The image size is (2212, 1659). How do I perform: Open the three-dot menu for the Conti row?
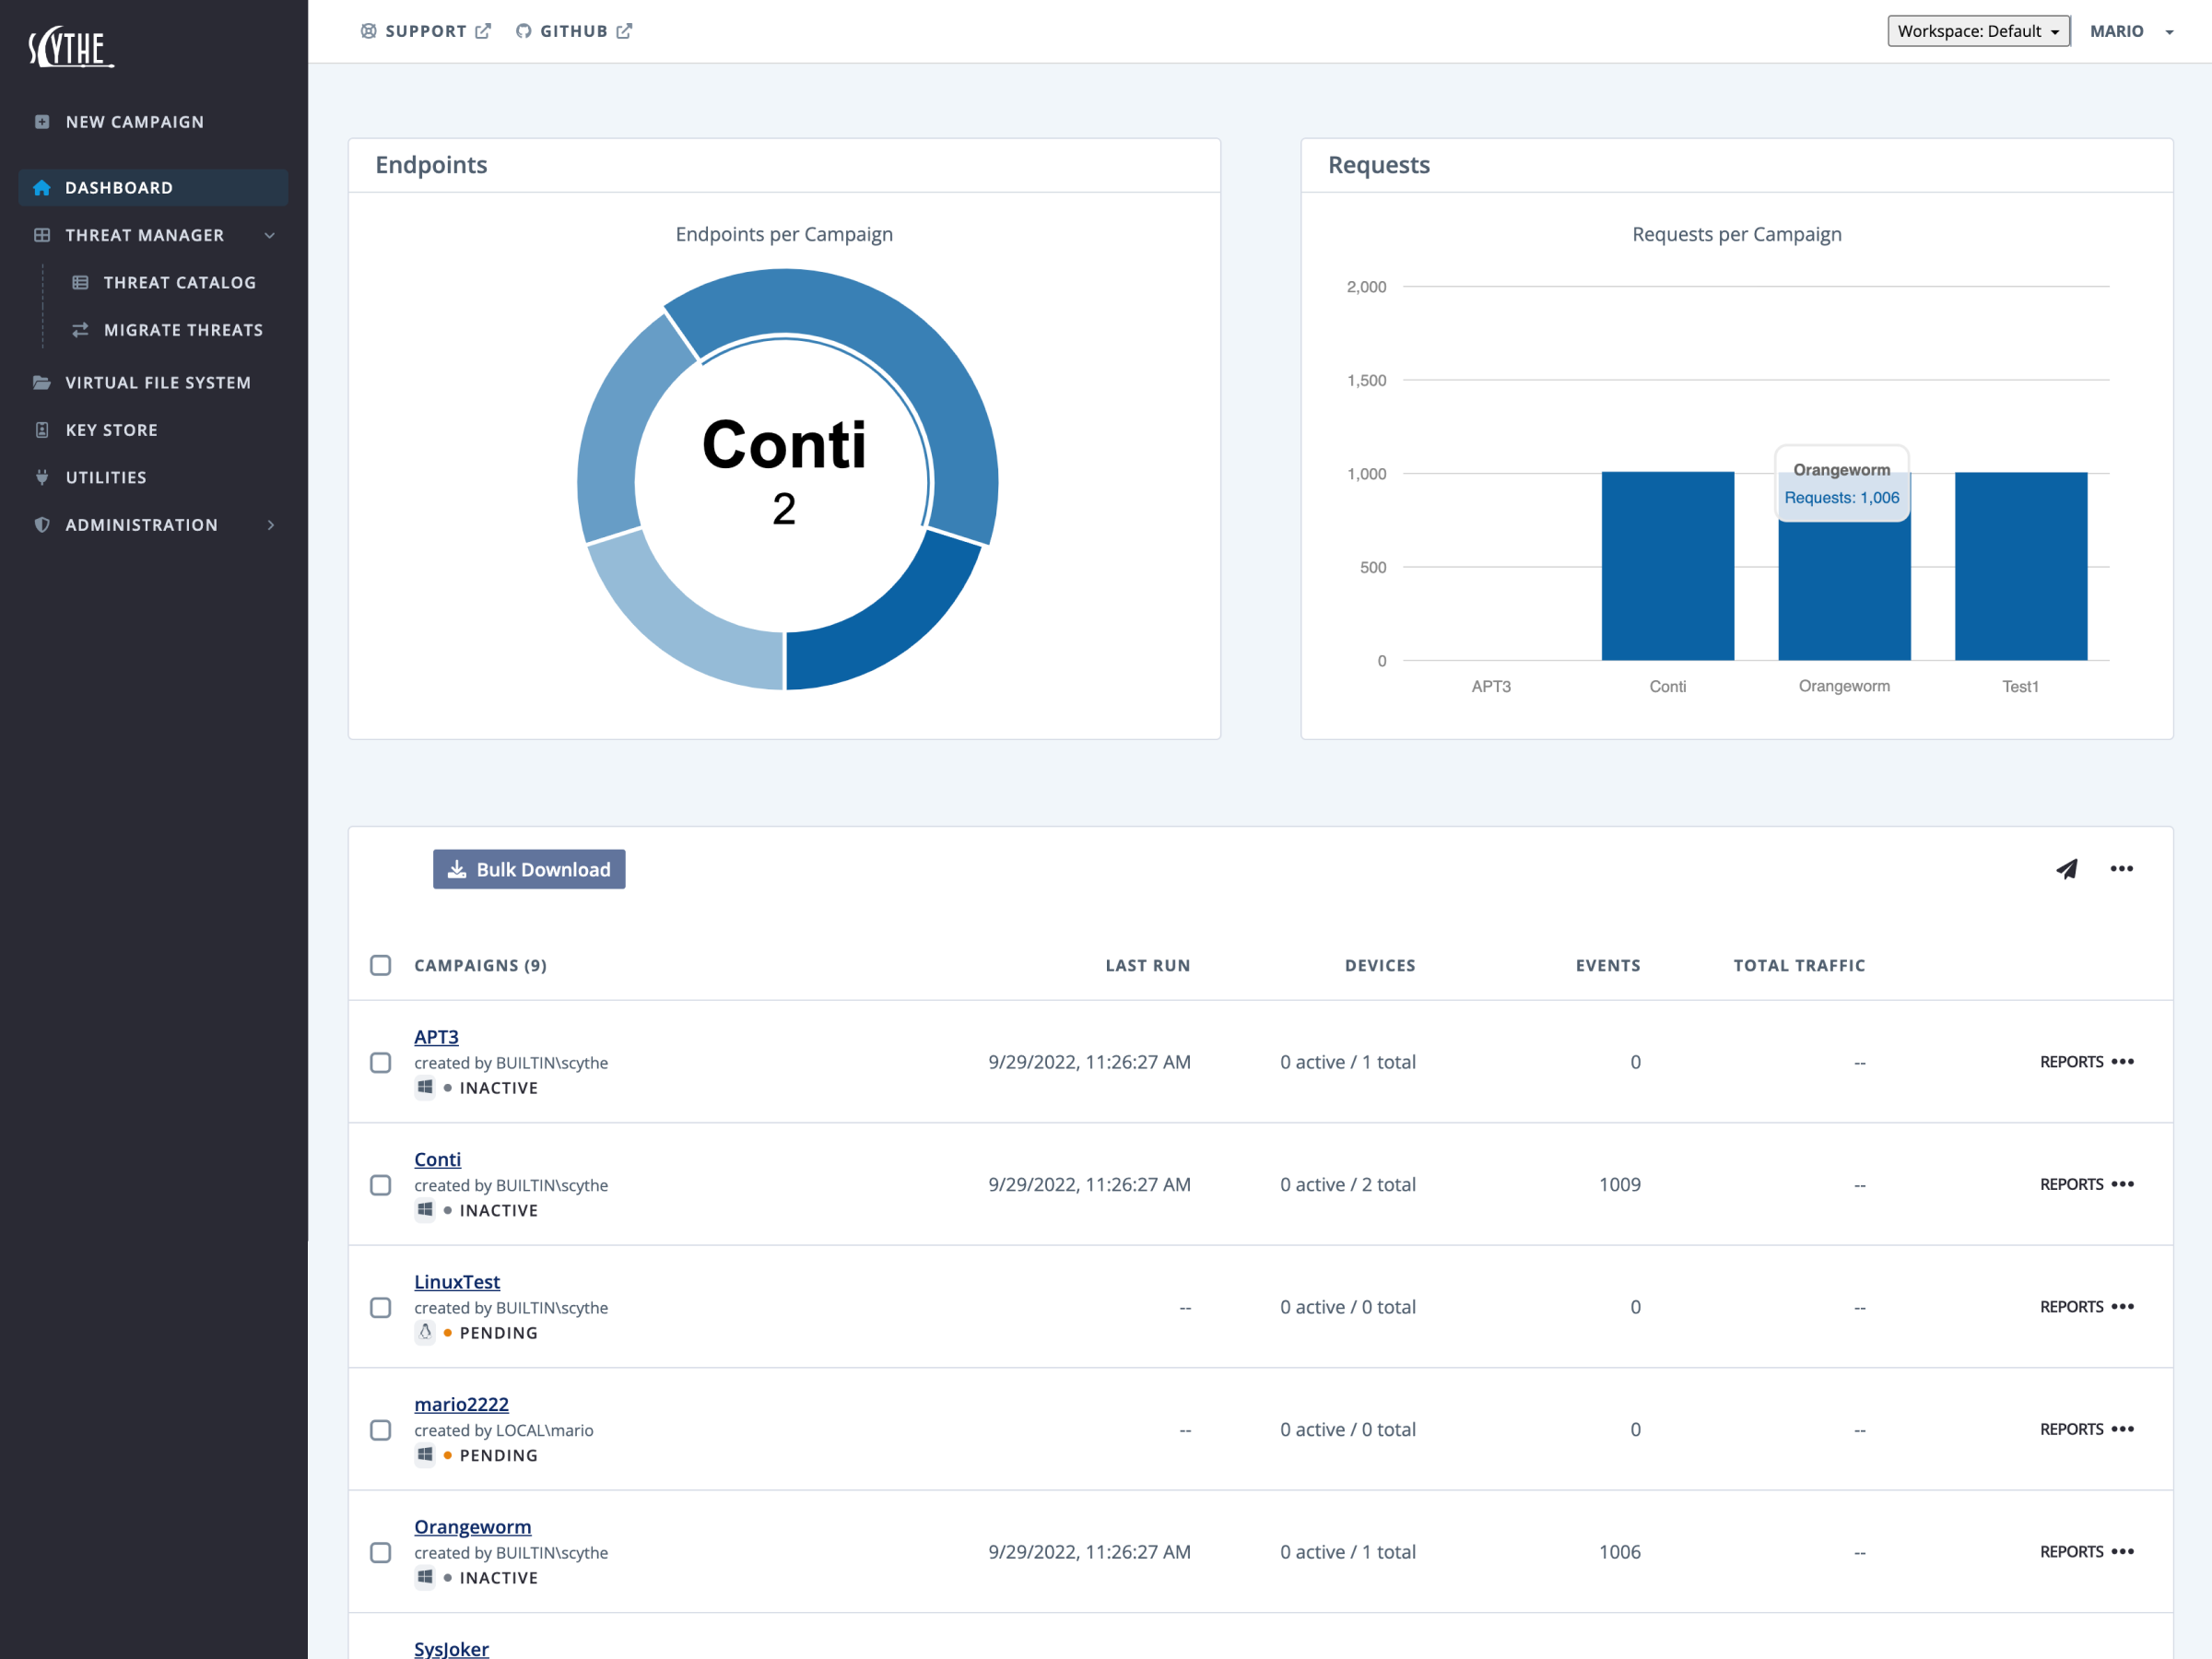coord(2123,1184)
